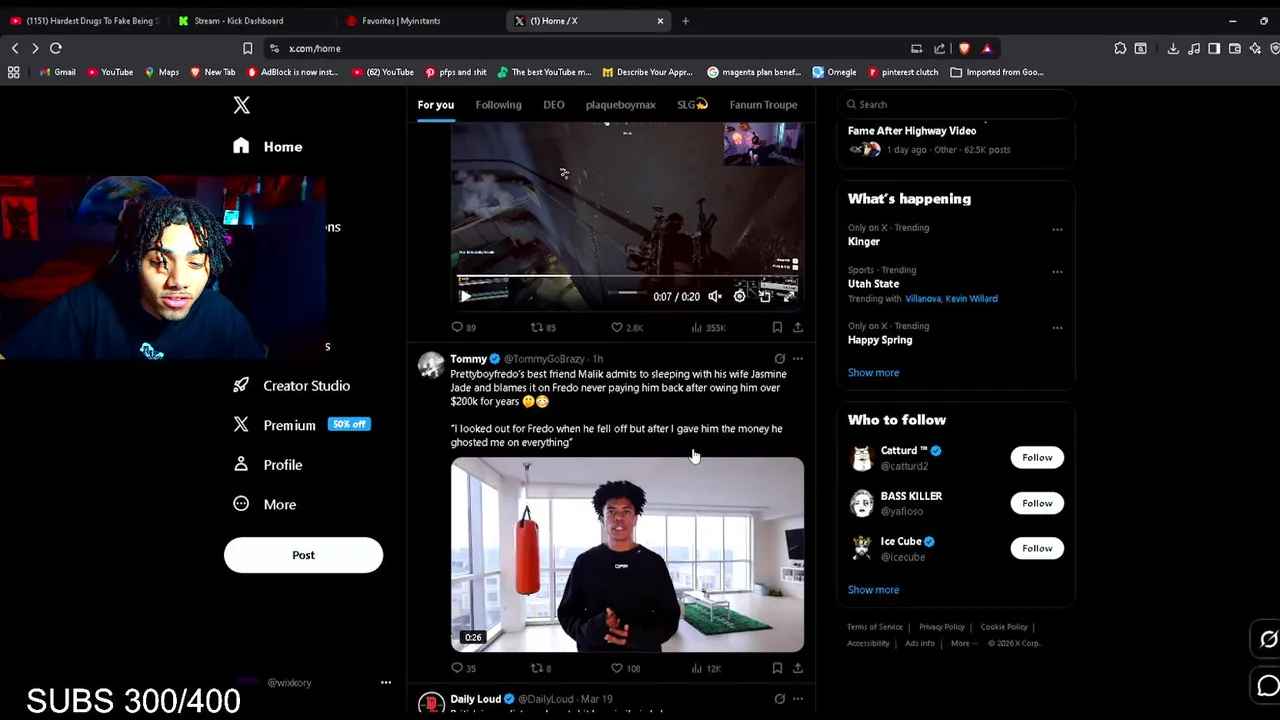Switch to the For you tab

[436, 104]
